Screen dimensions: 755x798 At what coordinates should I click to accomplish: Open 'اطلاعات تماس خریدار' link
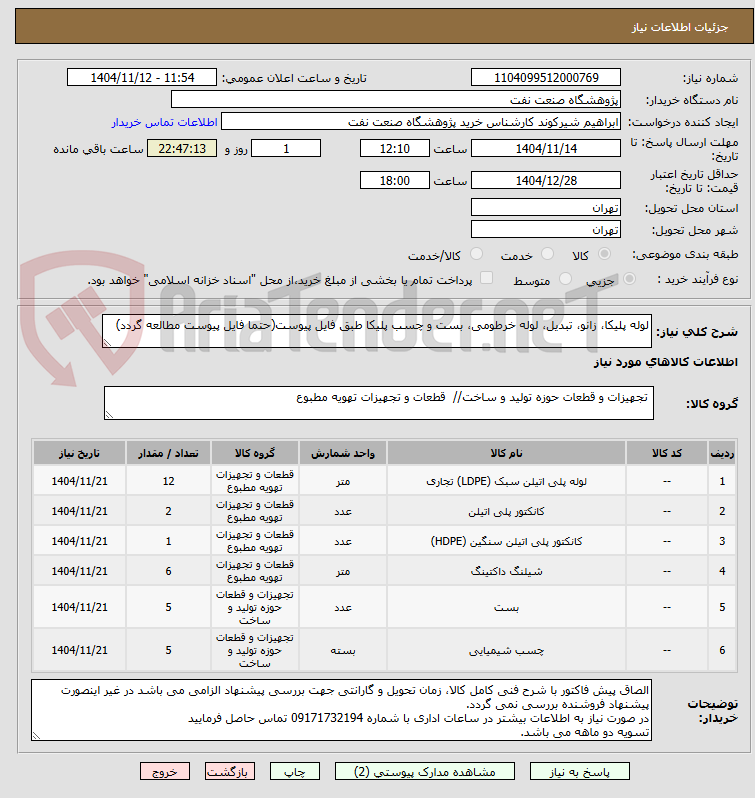coord(164,122)
